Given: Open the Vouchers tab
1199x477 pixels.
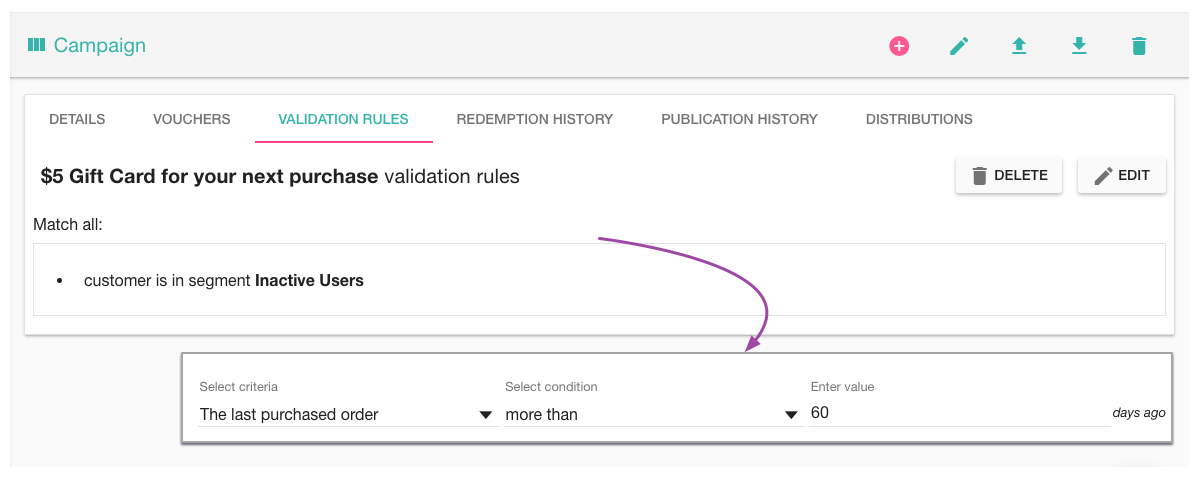Looking at the screenshot, I should pos(191,119).
